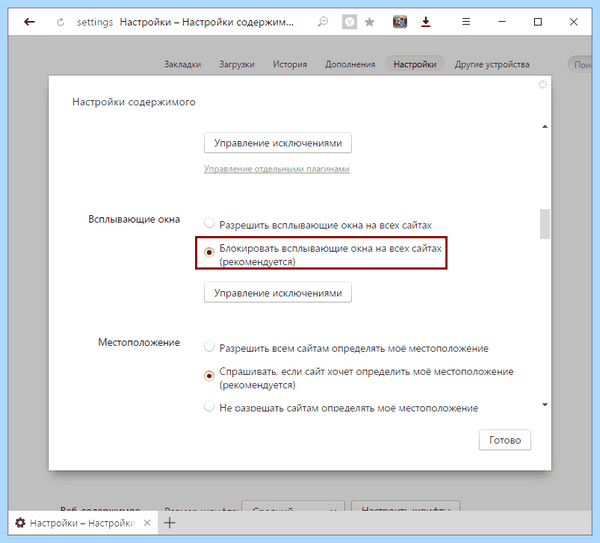
Task: Open the browser hamburger menu
Action: click(466, 22)
